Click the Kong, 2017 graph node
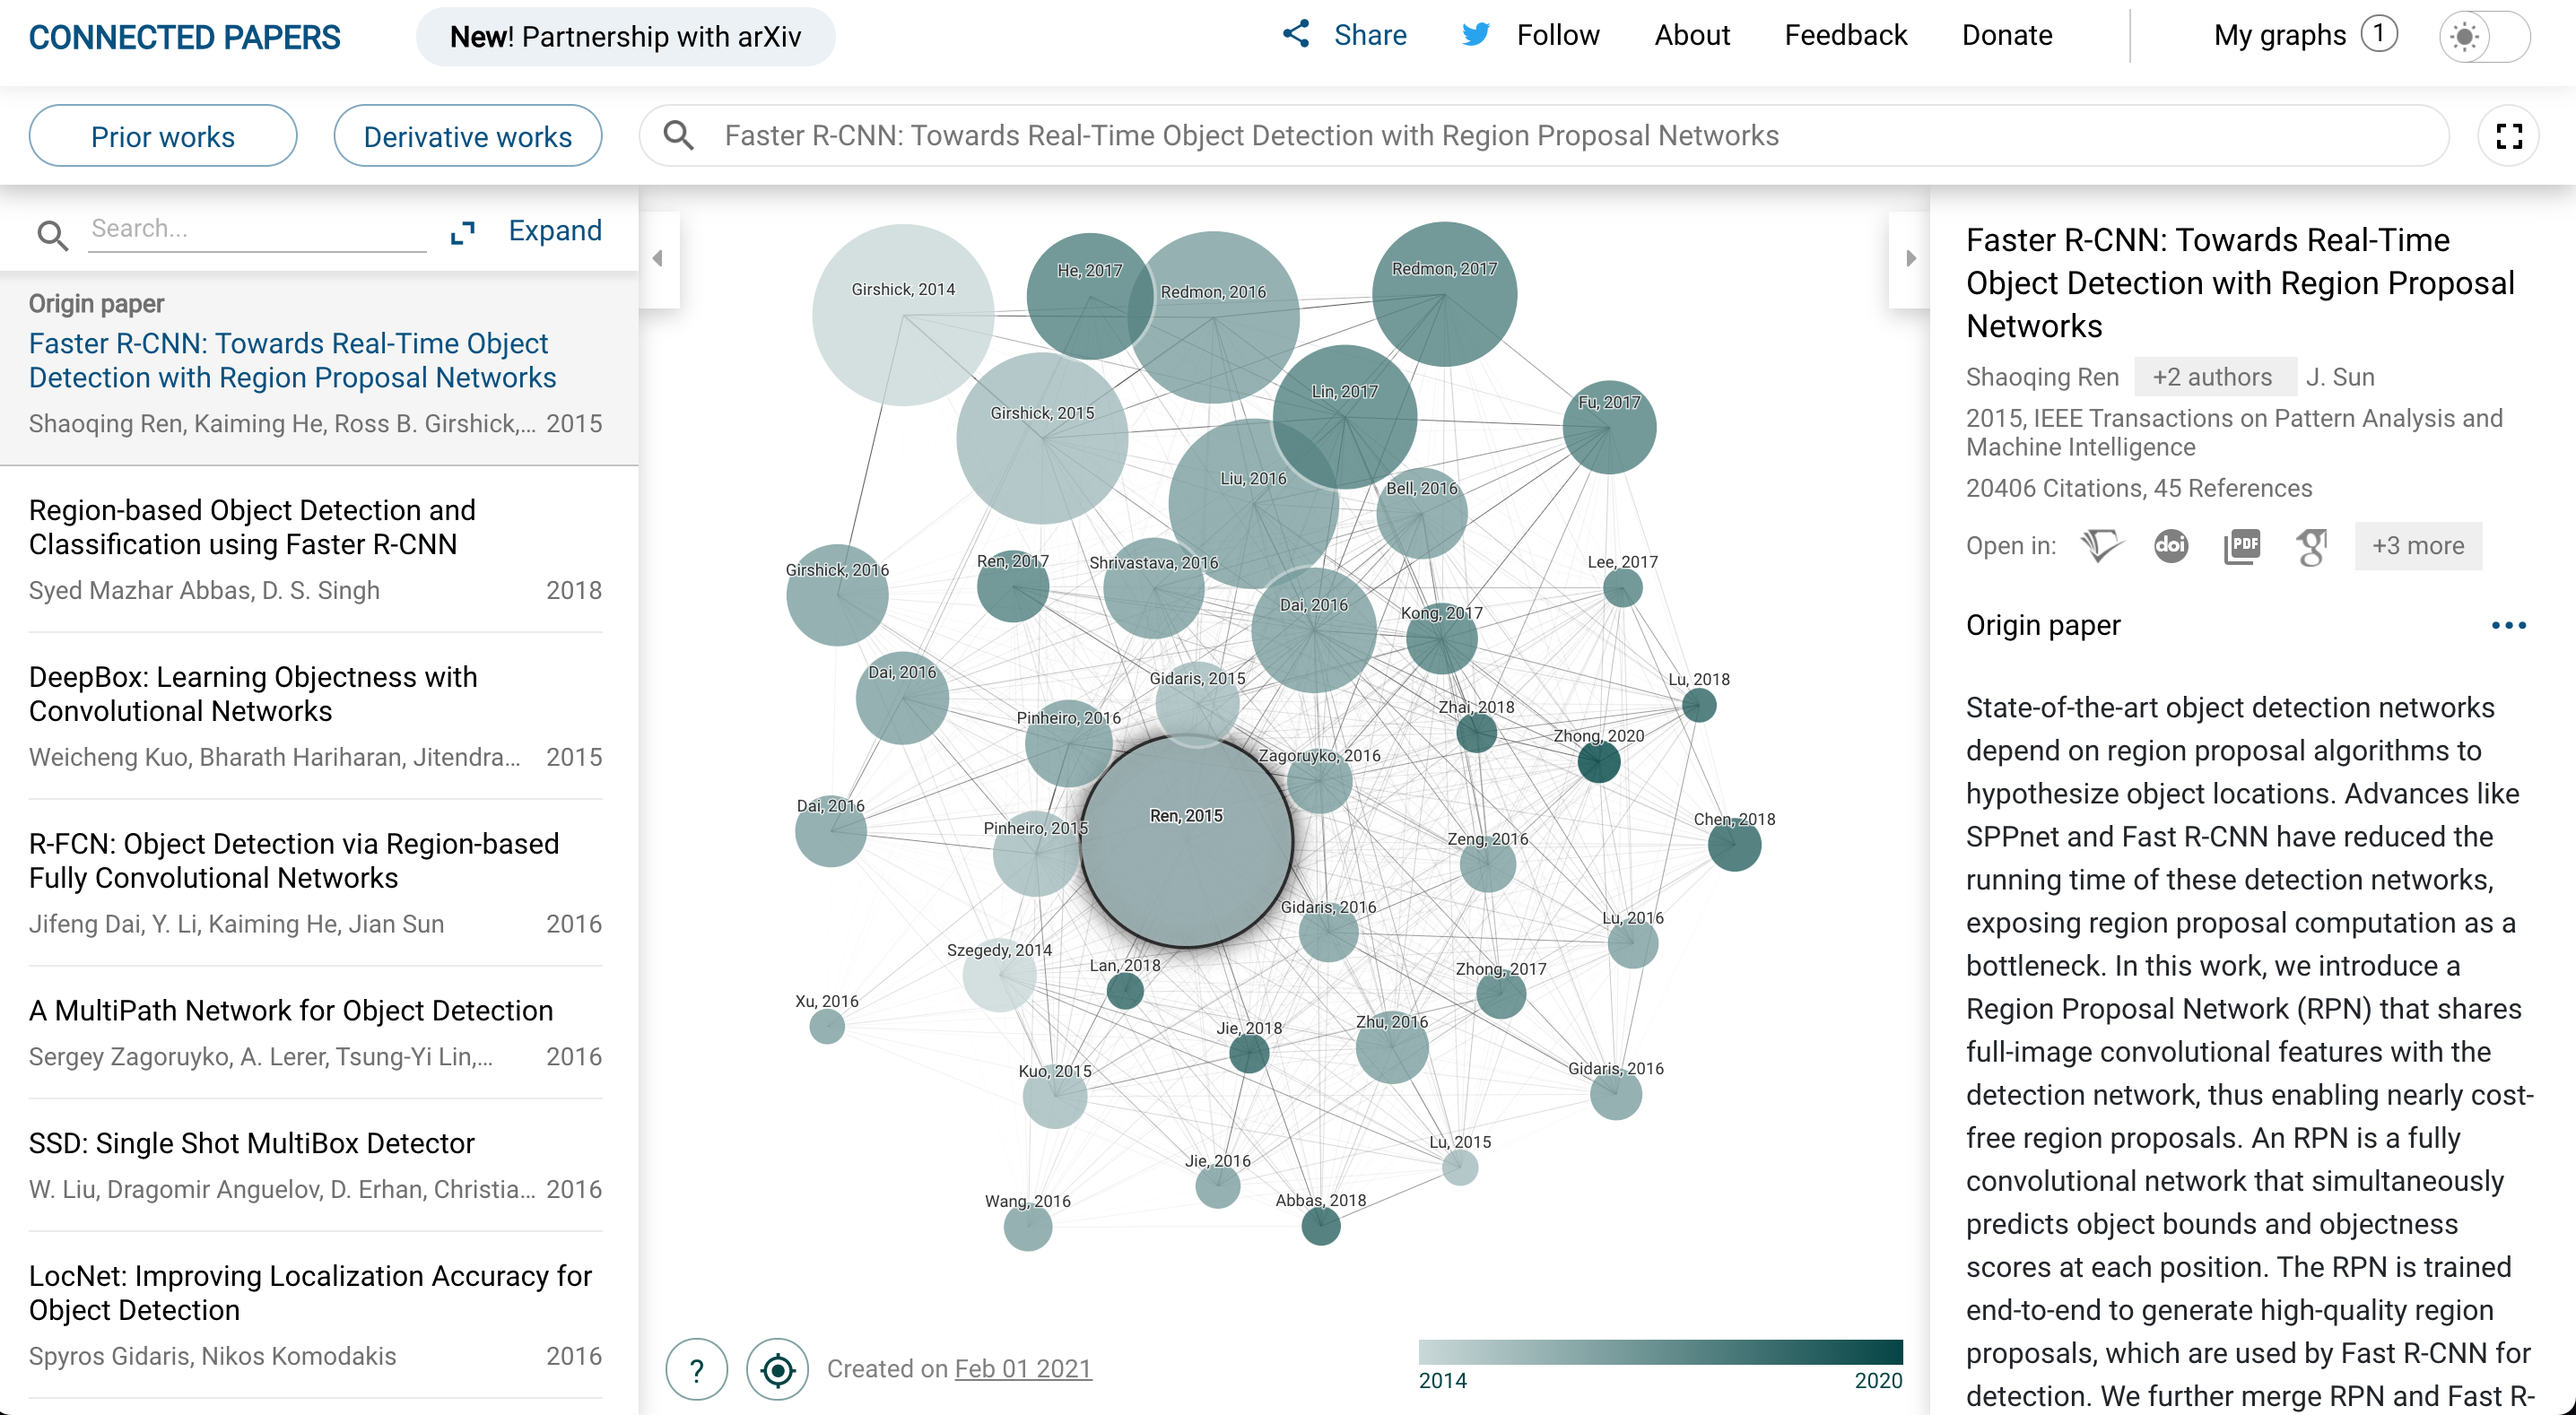 [1441, 638]
